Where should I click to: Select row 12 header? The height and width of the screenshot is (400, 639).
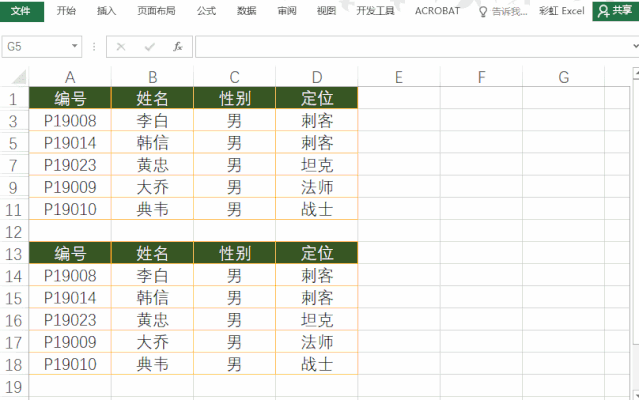pos(13,231)
